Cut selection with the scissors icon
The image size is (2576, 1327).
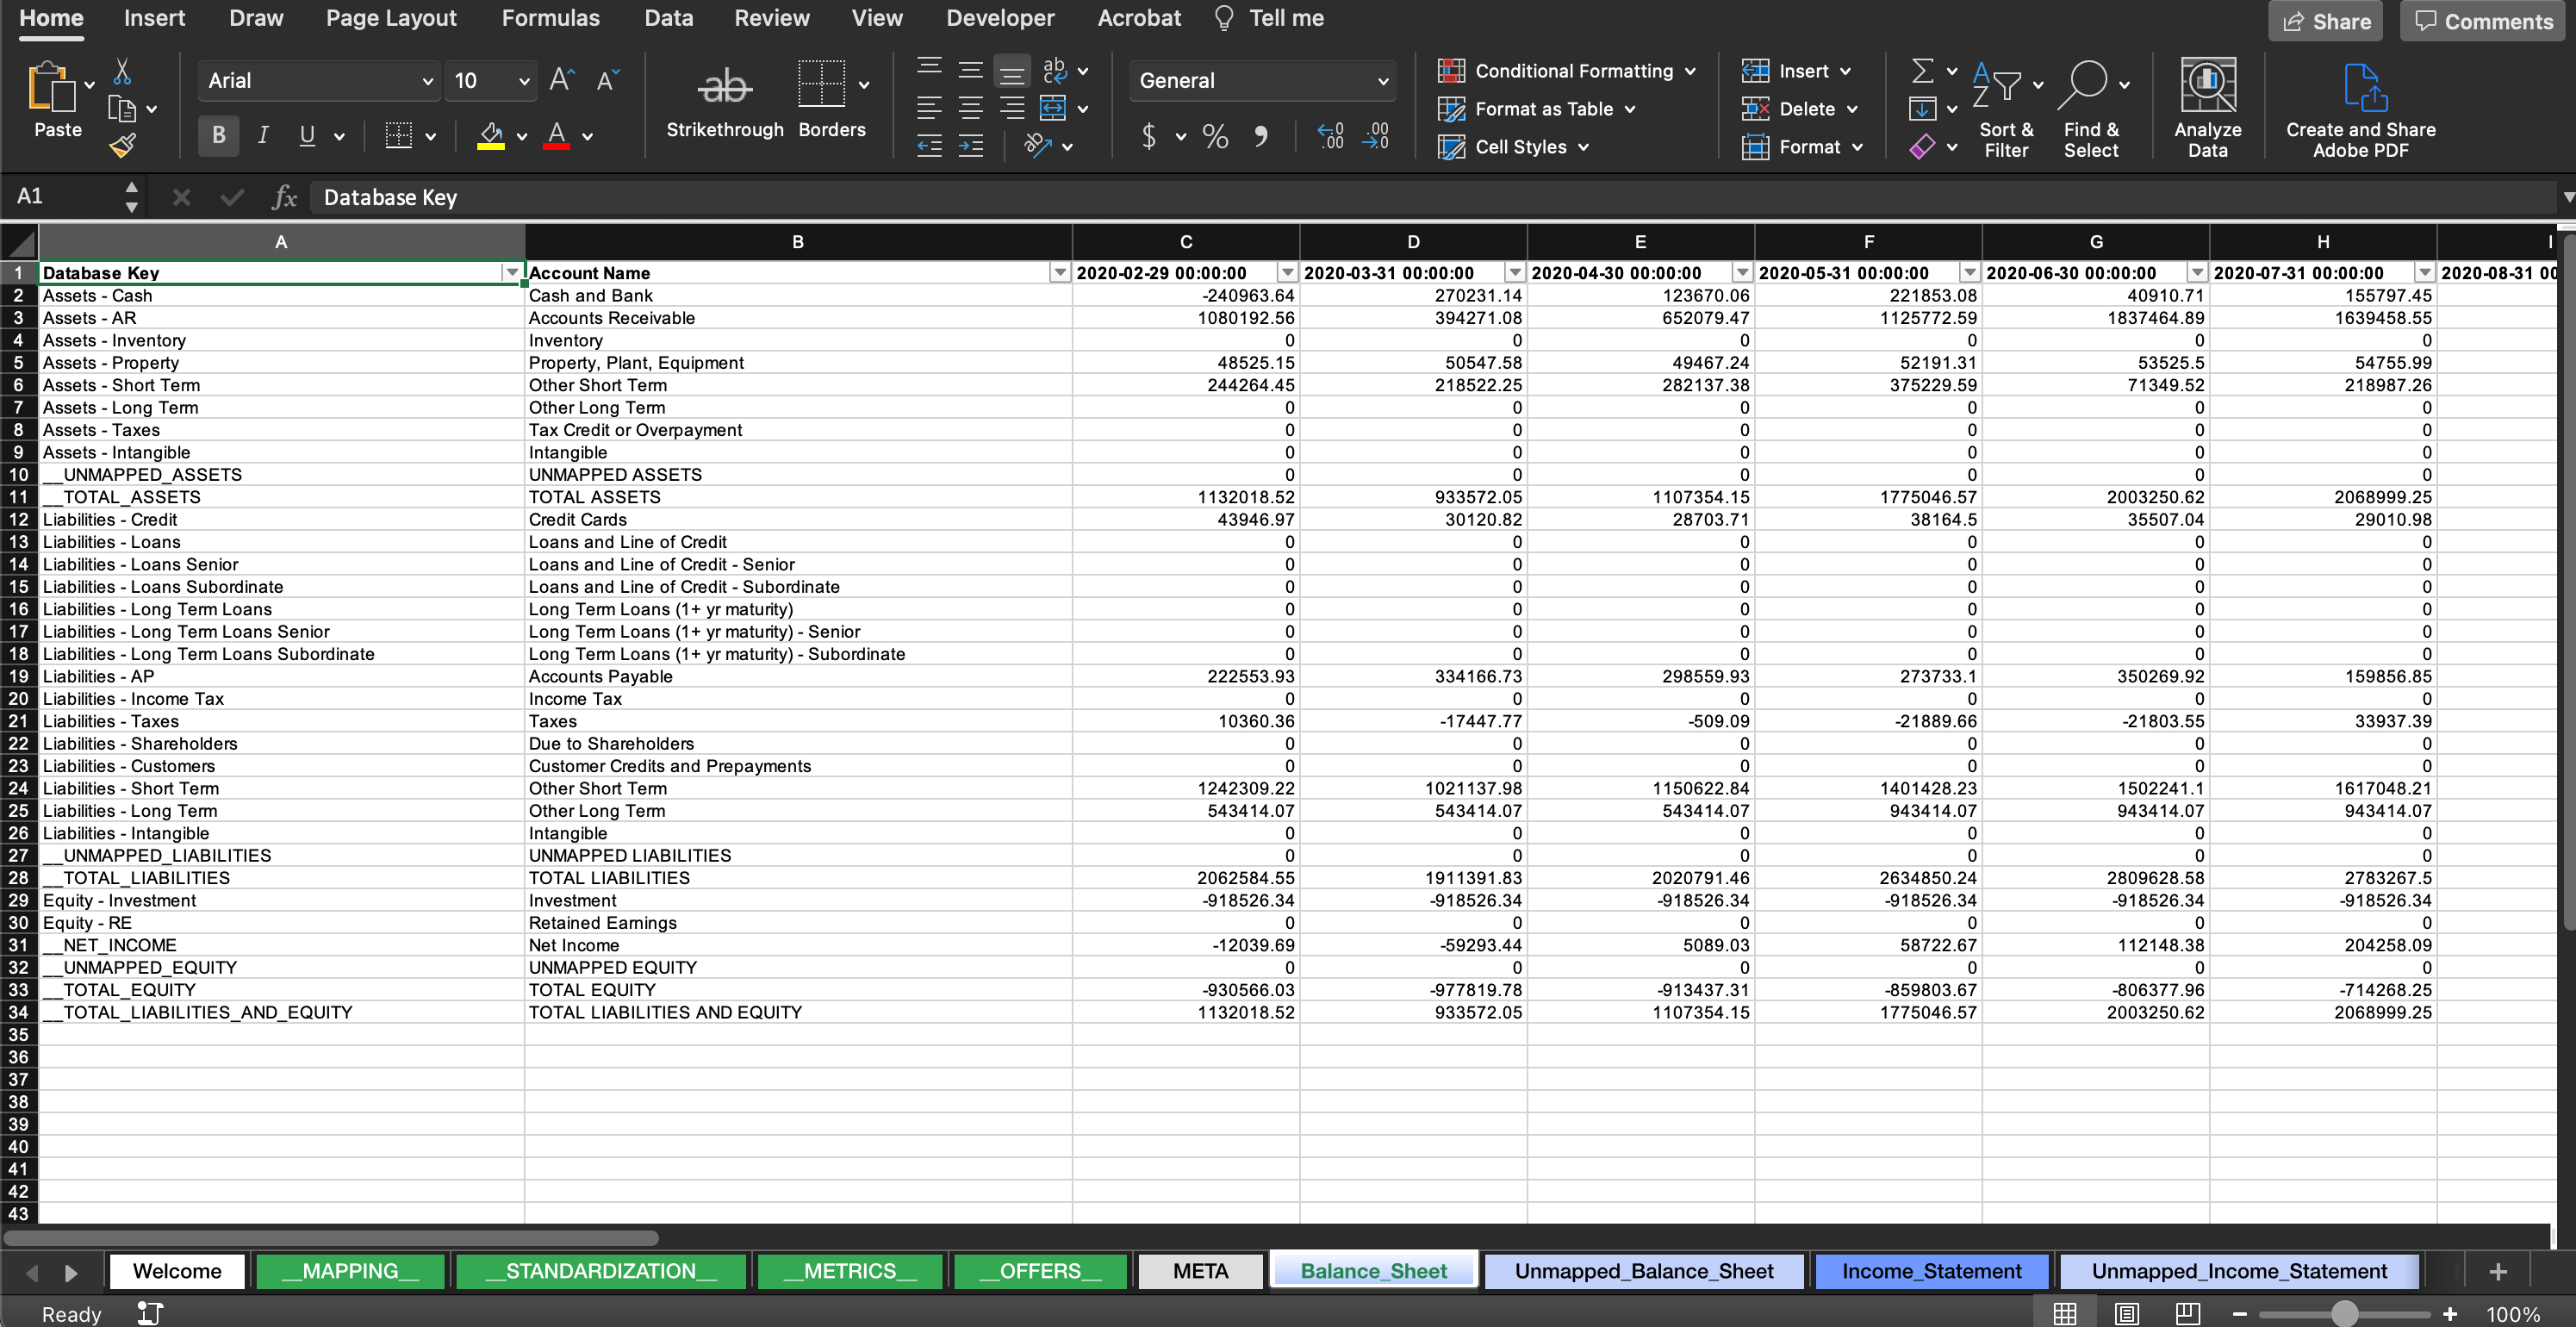tap(122, 72)
